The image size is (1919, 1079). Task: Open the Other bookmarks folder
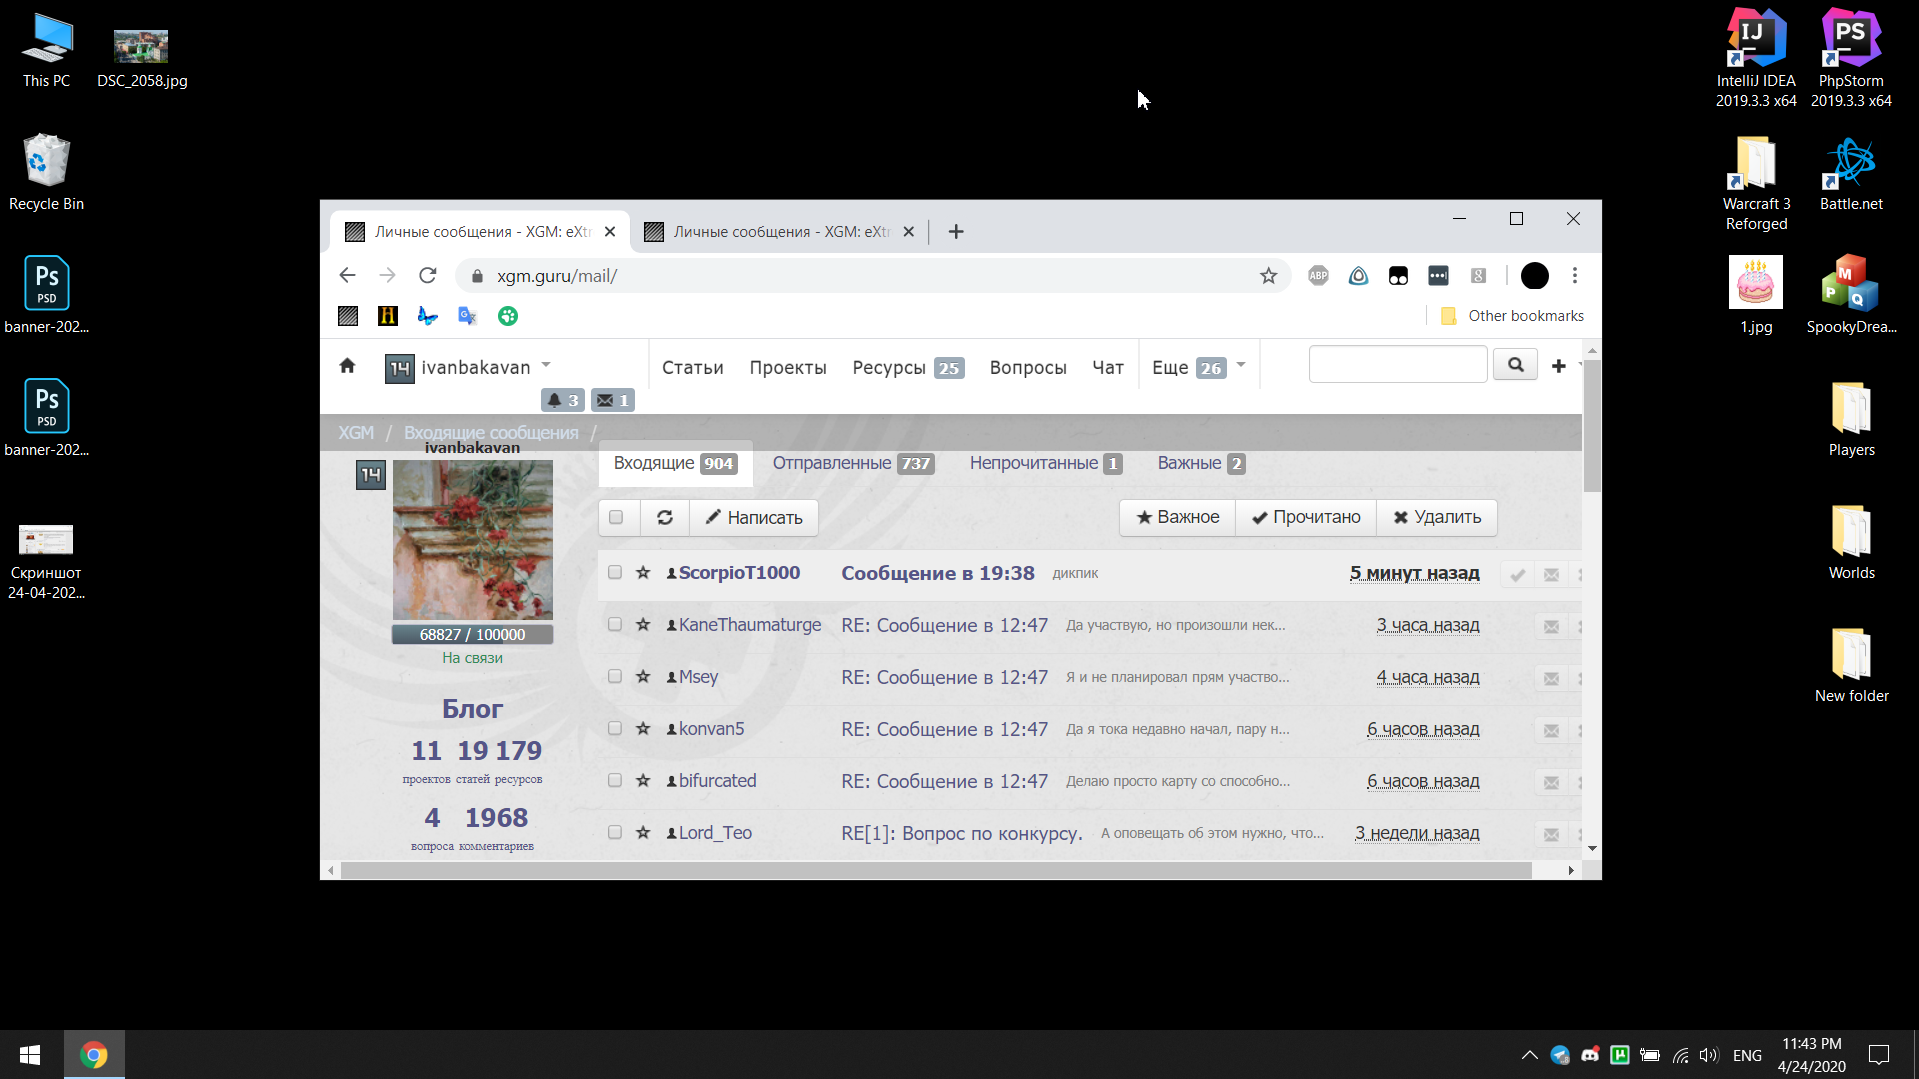(x=1512, y=316)
